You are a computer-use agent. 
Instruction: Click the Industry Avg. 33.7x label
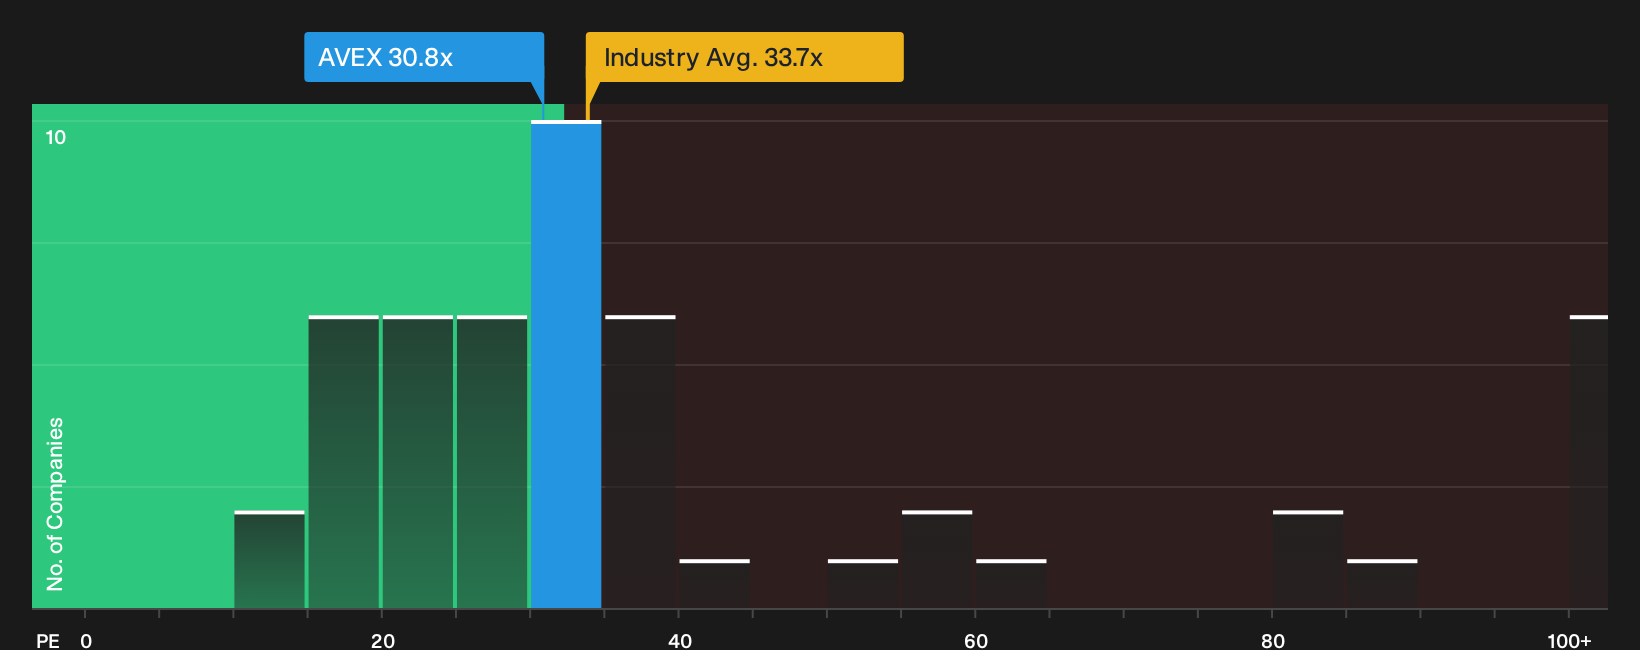pyautogui.click(x=744, y=57)
